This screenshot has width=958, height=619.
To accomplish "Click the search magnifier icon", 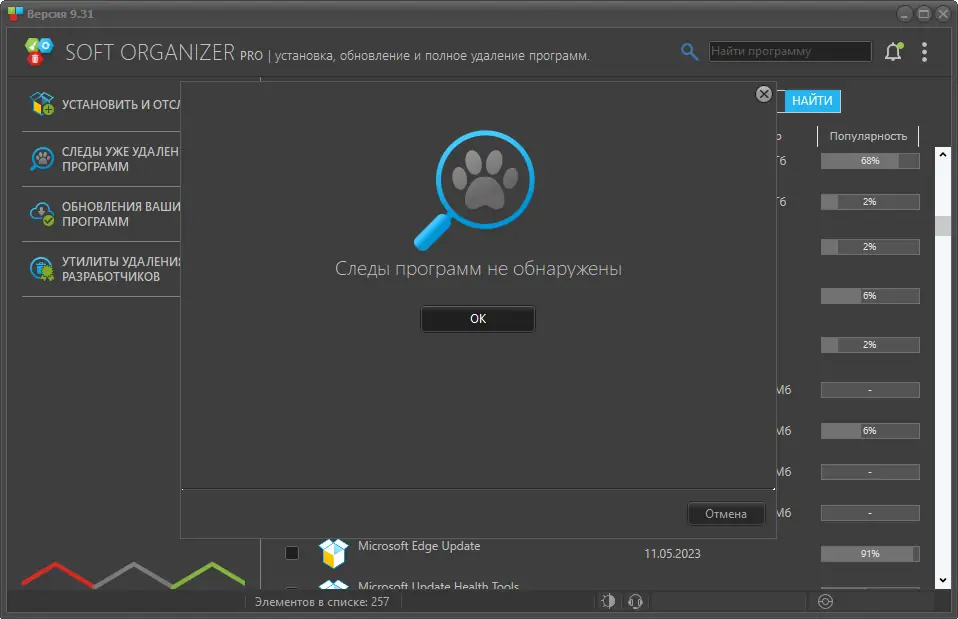I will pyautogui.click(x=689, y=52).
